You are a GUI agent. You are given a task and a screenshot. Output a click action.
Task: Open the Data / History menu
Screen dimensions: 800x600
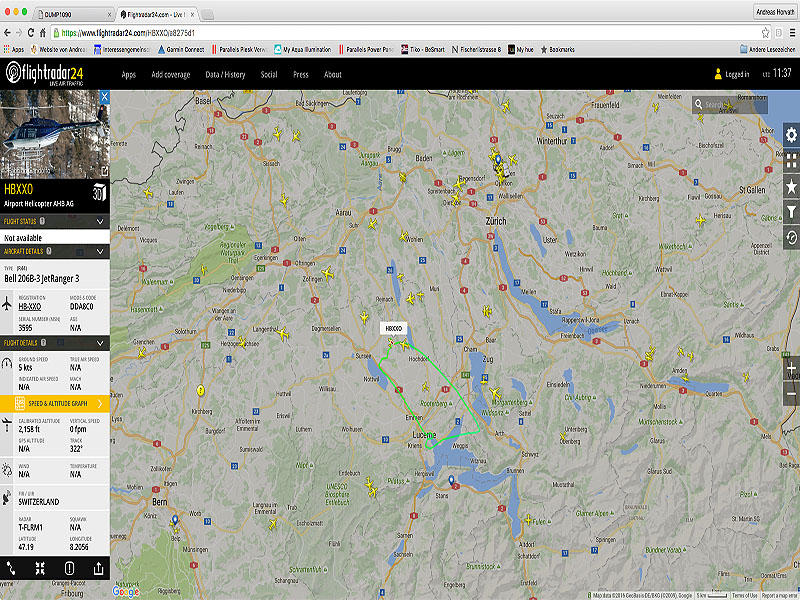click(x=225, y=74)
